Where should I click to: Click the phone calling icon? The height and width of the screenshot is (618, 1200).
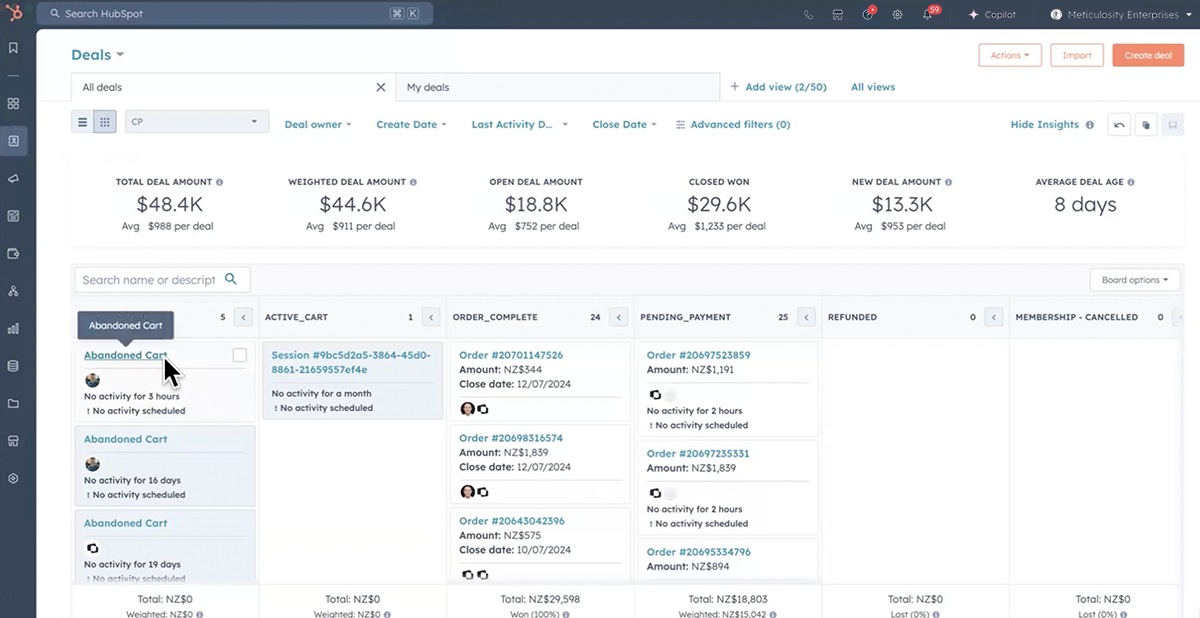(x=808, y=15)
